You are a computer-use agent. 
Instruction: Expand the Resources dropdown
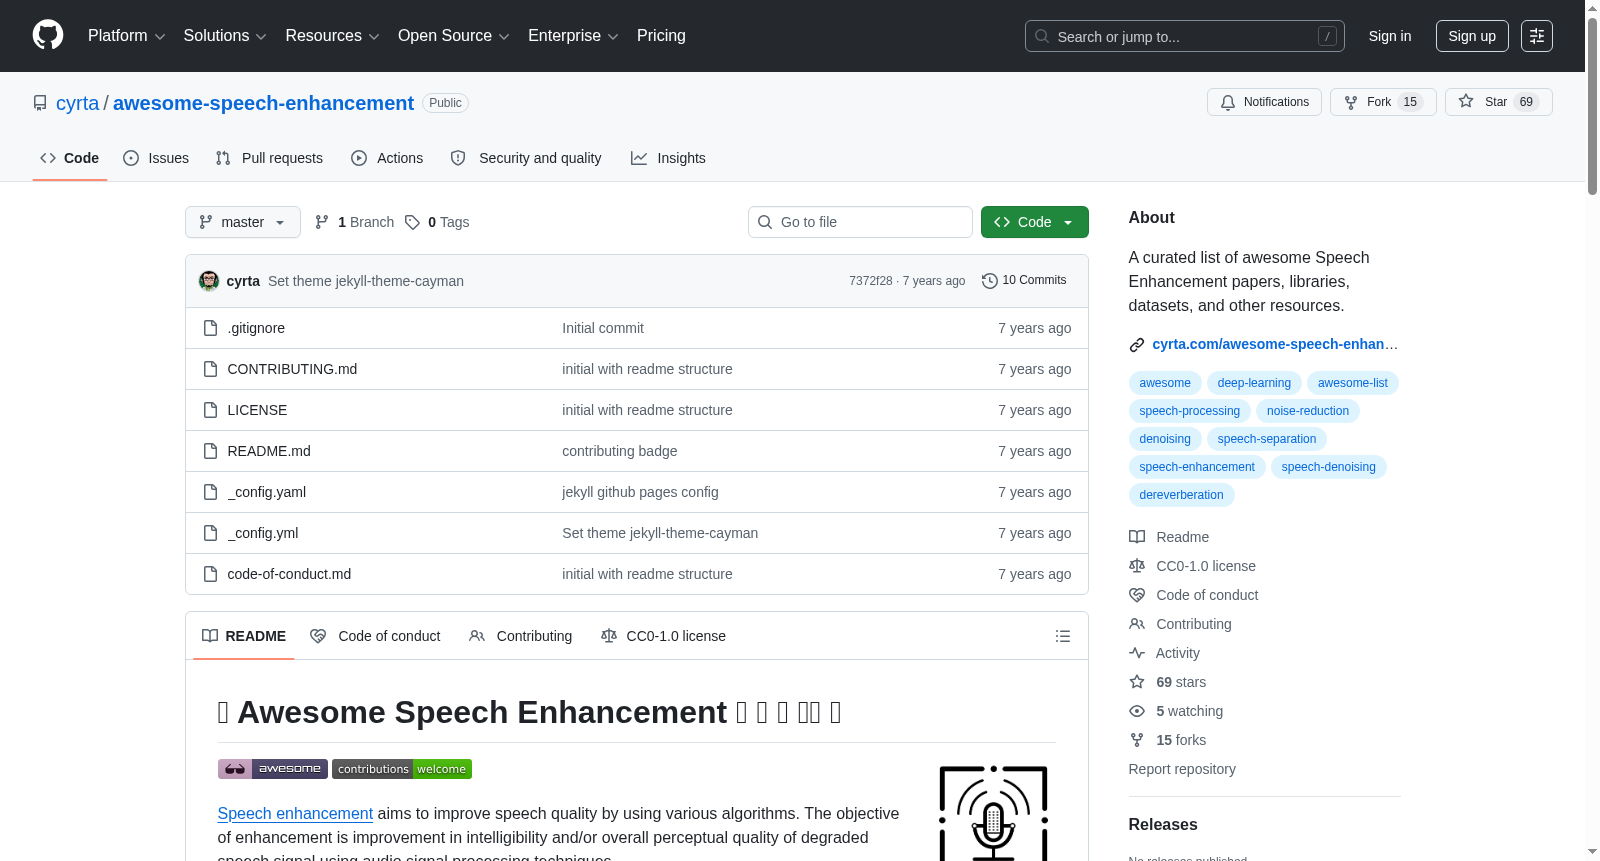click(x=332, y=36)
